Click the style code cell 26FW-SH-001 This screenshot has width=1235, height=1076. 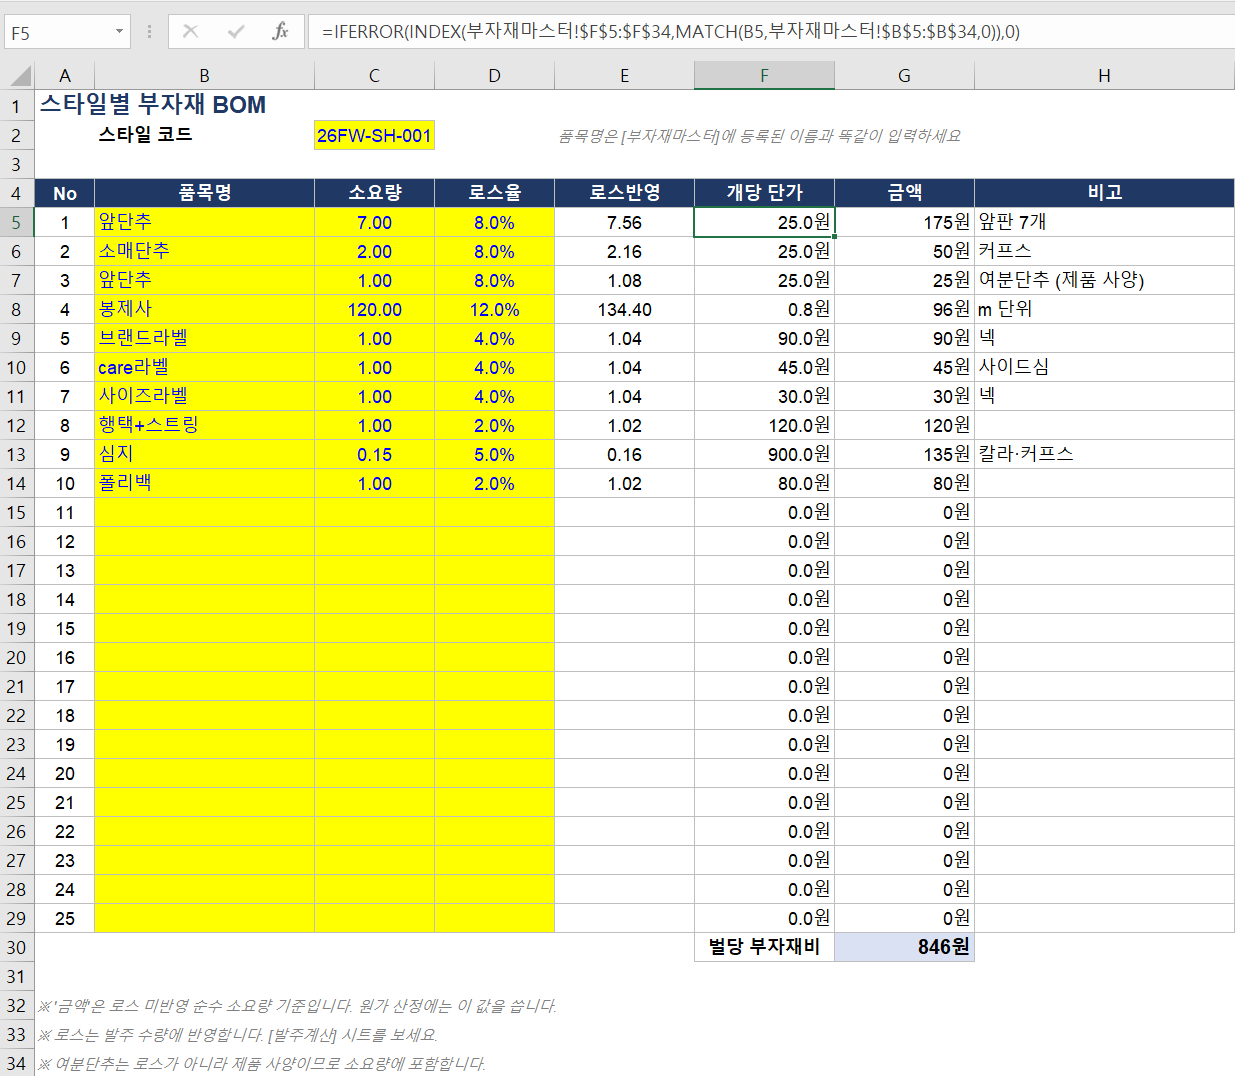click(374, 135)
